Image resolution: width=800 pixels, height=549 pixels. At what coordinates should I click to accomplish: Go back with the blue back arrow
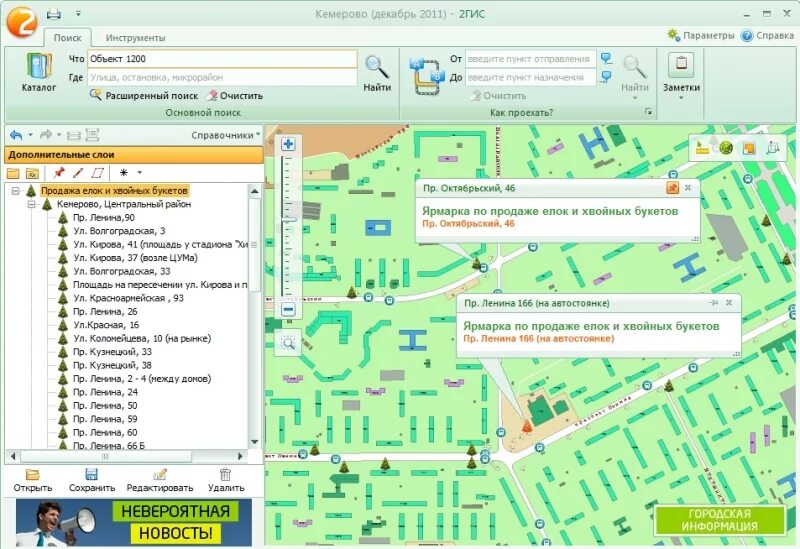pos(16,135)
